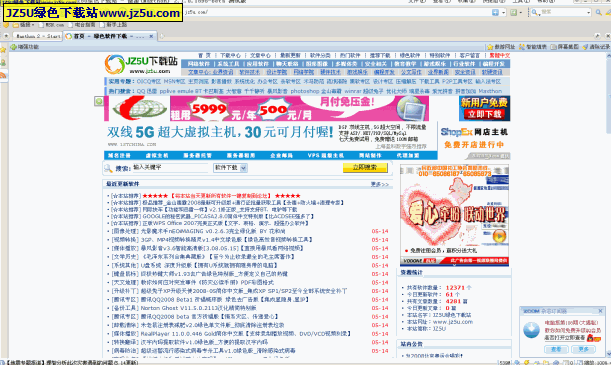
Task: Click in the 输入关键字 search field
Action: coord(170,168)
